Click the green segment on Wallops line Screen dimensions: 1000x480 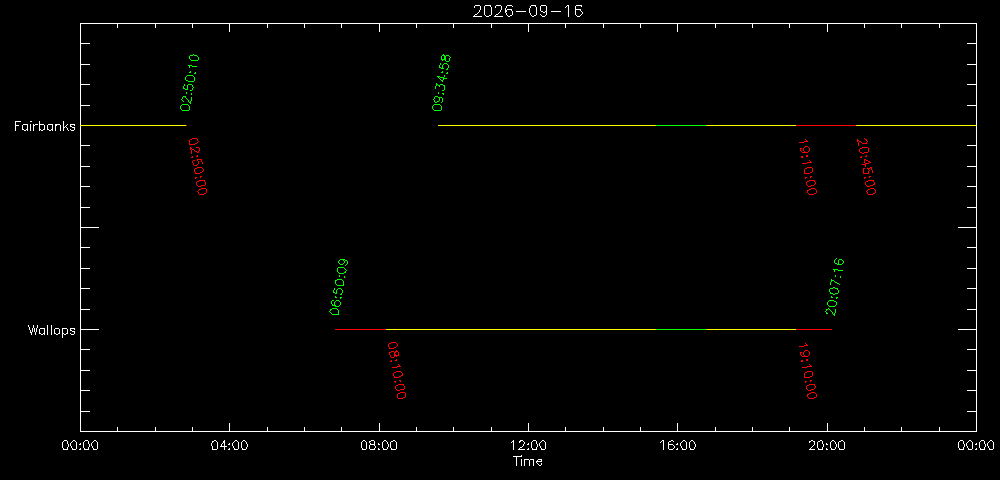[680, 330]
